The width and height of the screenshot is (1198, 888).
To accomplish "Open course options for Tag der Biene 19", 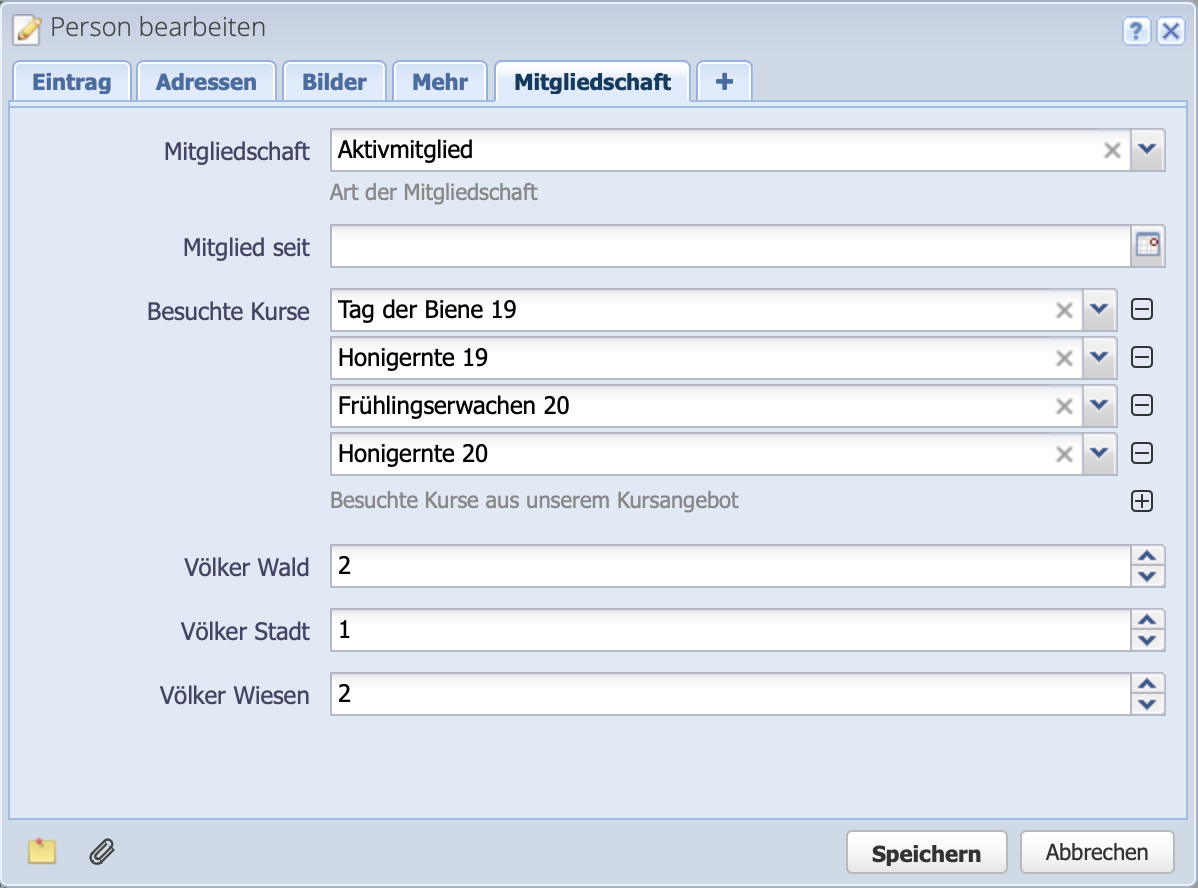I will pyautogui.click(x=1099, y=309).
